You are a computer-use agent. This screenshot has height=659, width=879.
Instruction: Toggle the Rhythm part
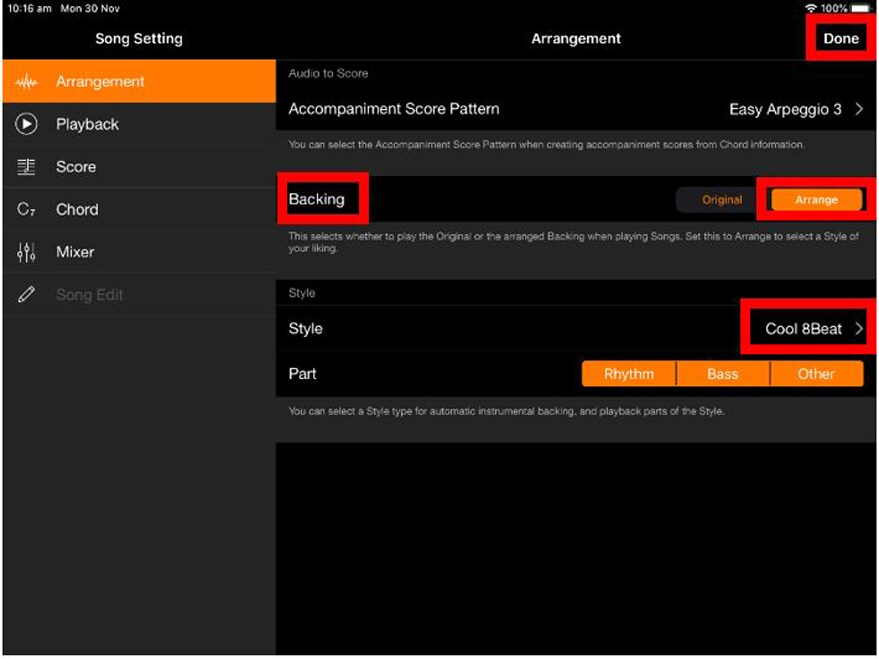click(x=629, y=374)
